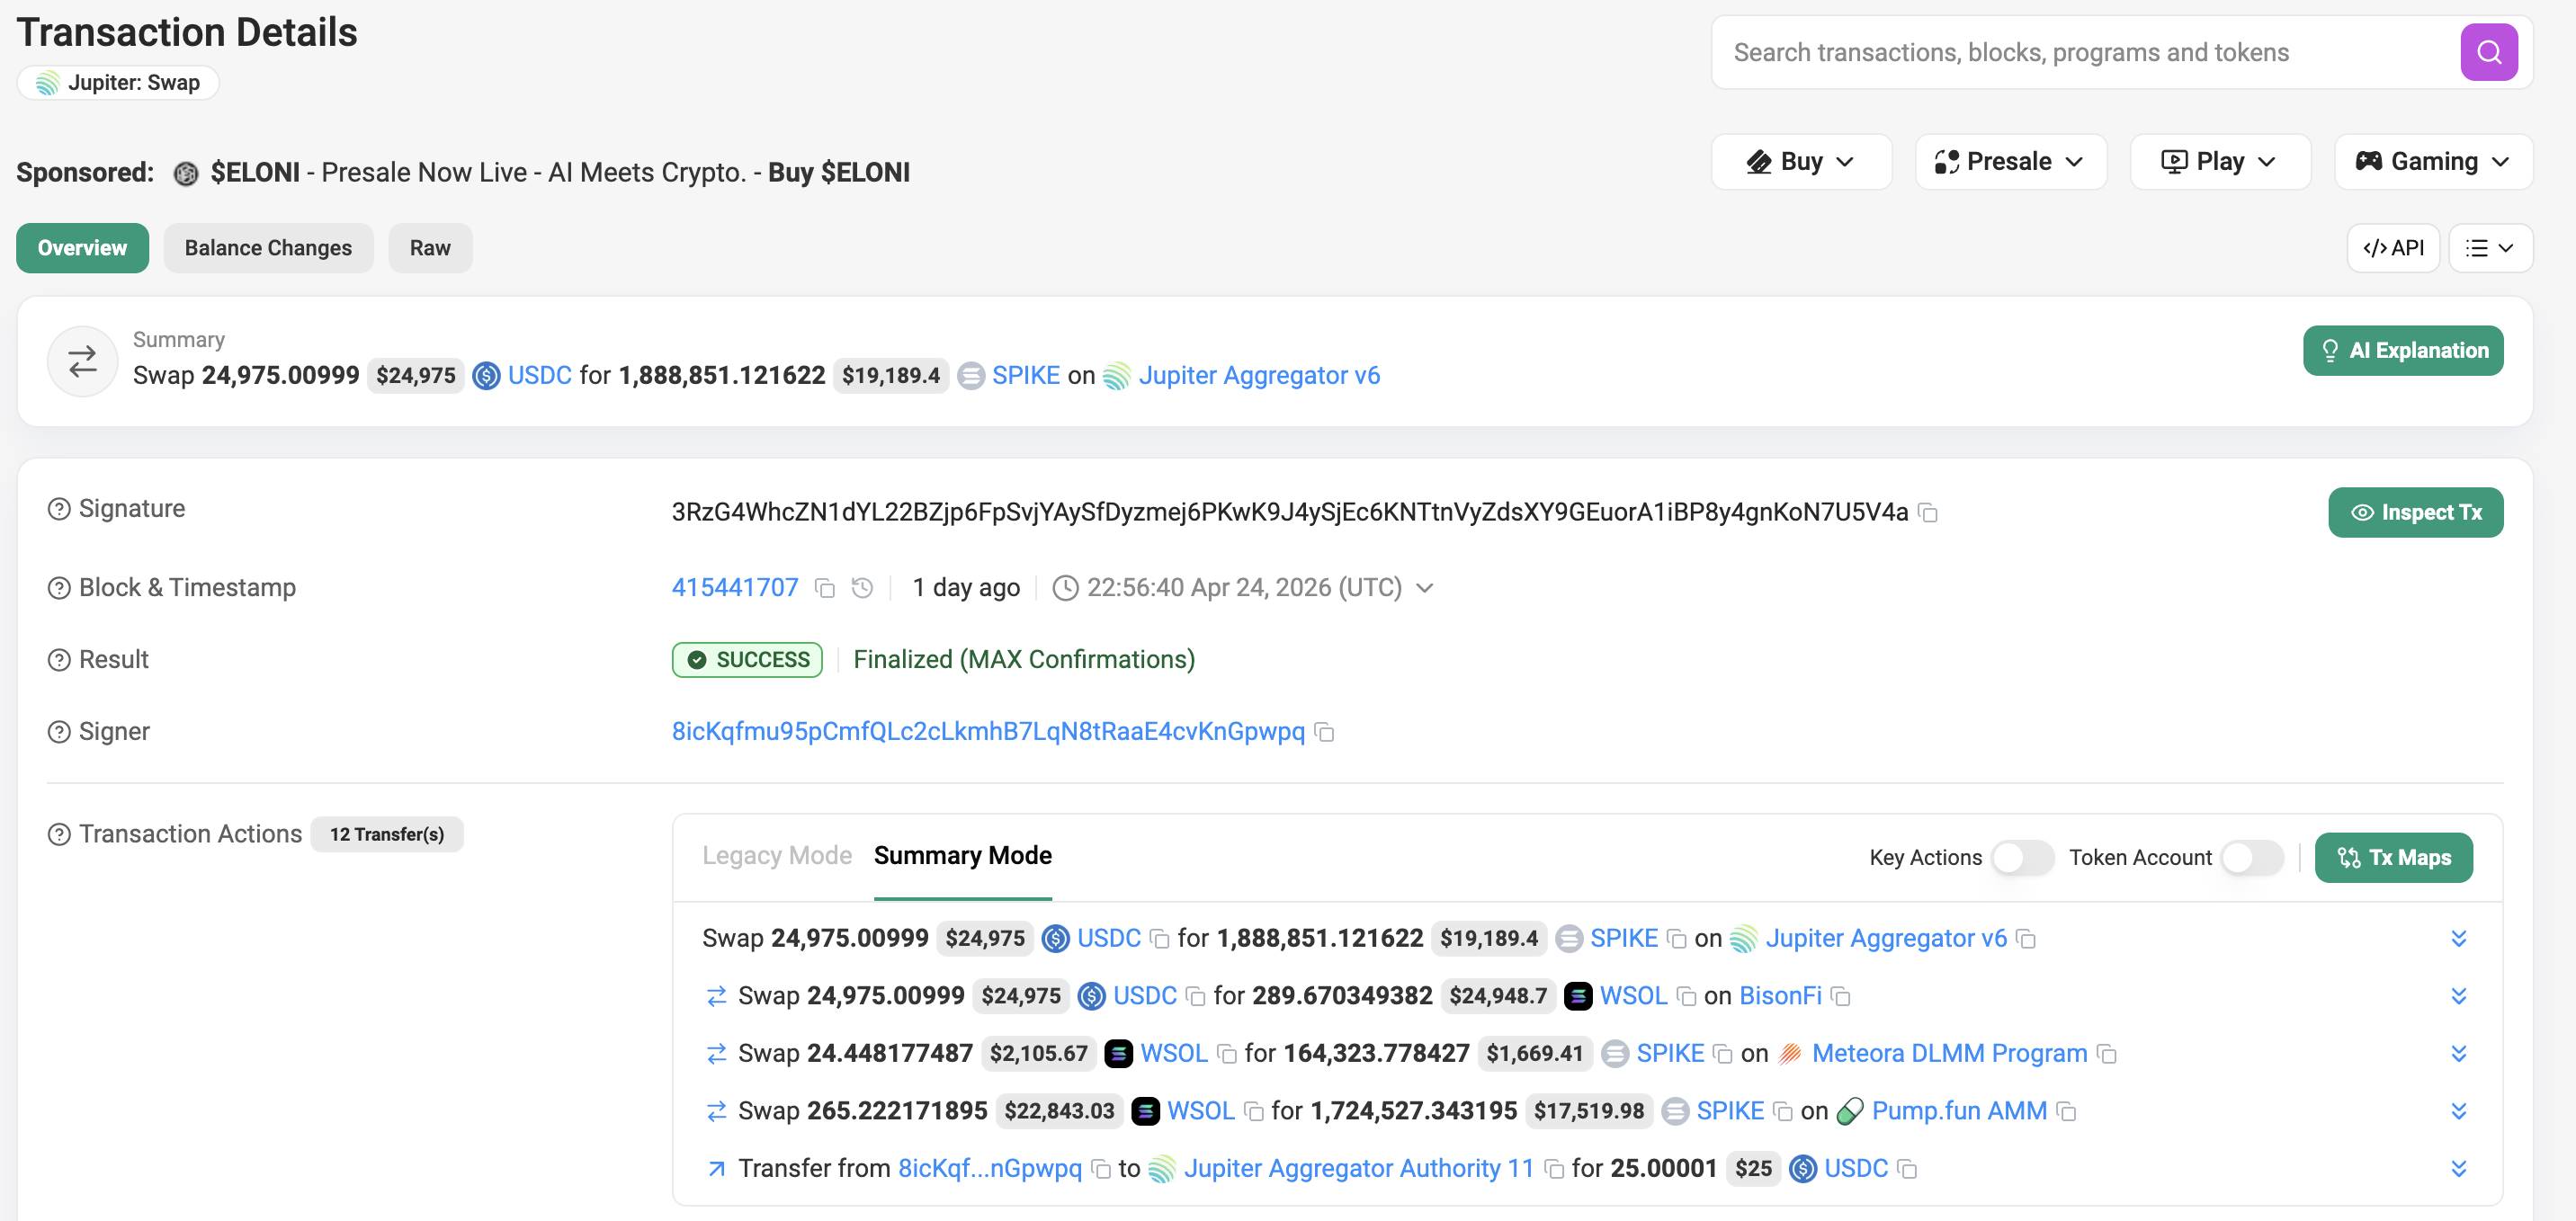
Task: Copy the transaction signature
Action: [1929, 513]
